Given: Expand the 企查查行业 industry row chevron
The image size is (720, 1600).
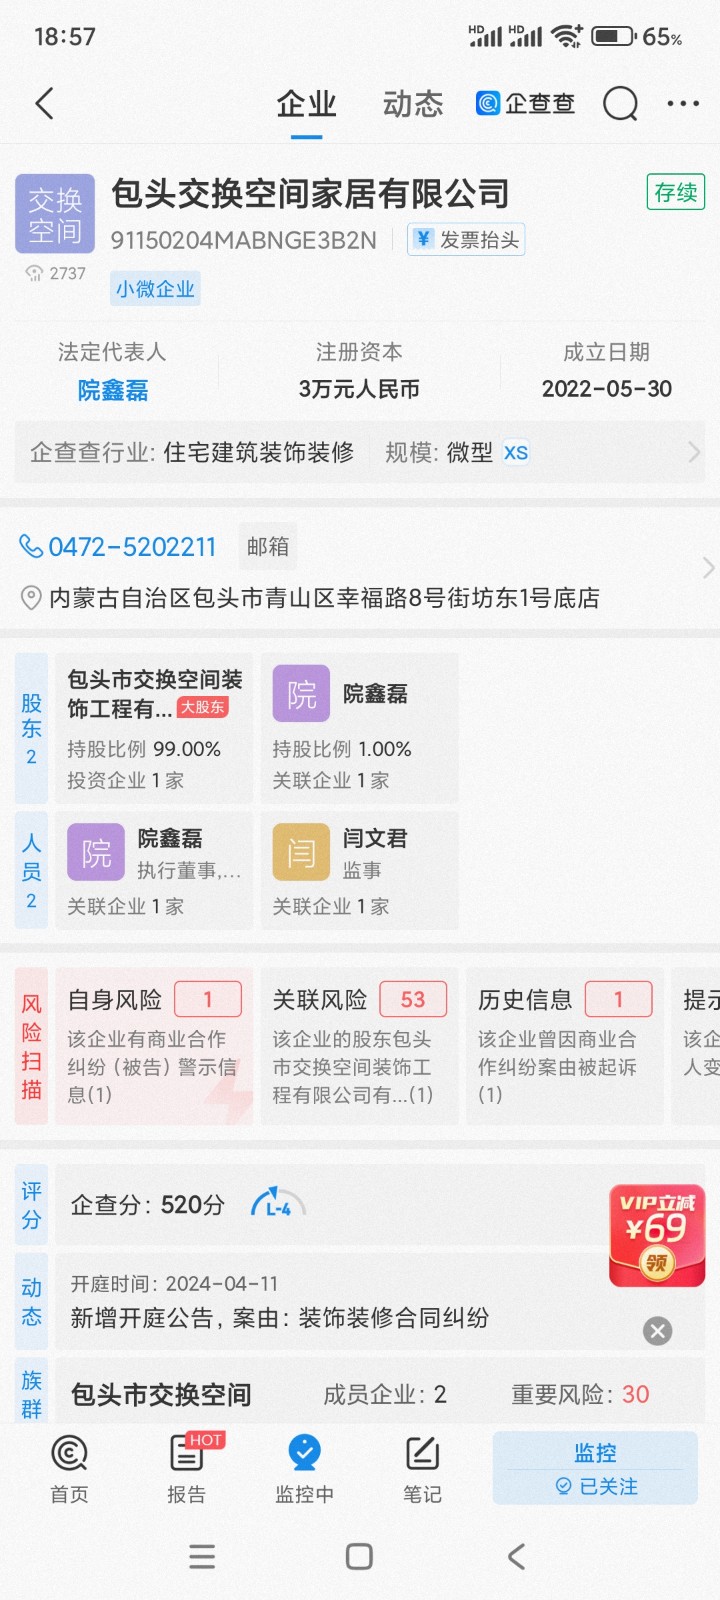Looking at the screenshot, I should click(694, 453).
